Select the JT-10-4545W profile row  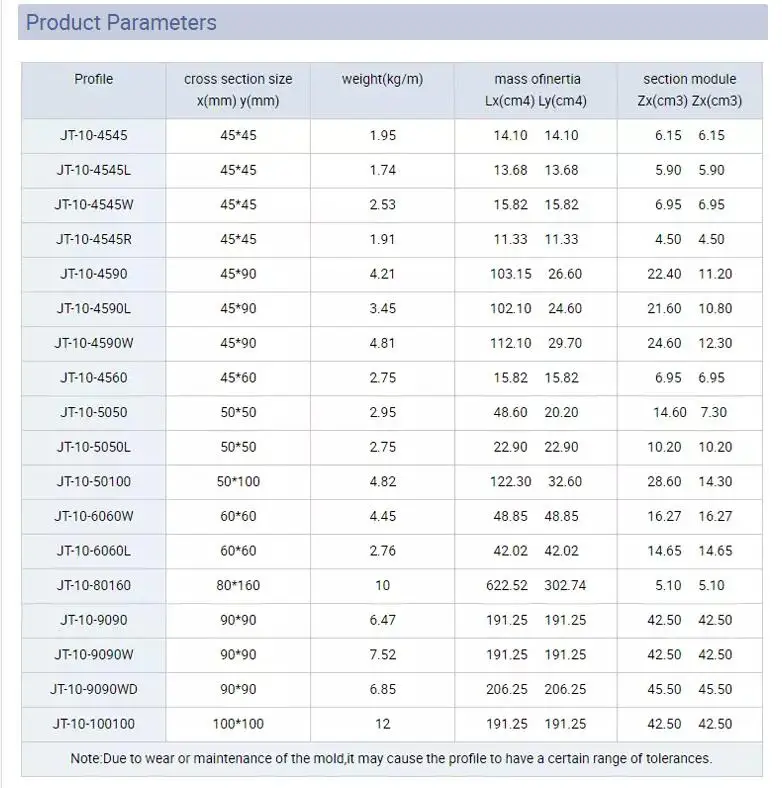pyautogui.click(x=392, y=205)
